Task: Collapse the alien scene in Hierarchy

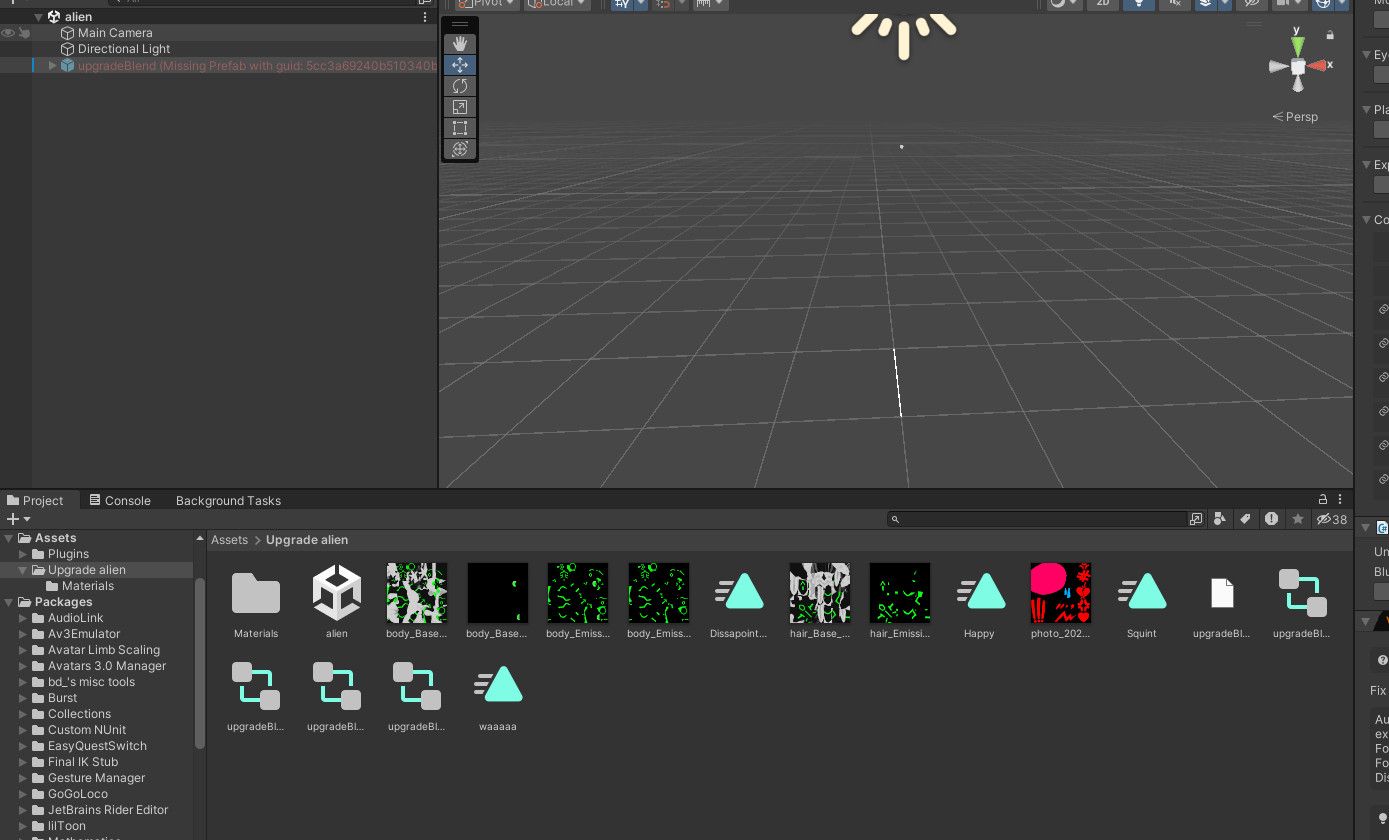Action: pyautogui.click(x=39, y=17)
